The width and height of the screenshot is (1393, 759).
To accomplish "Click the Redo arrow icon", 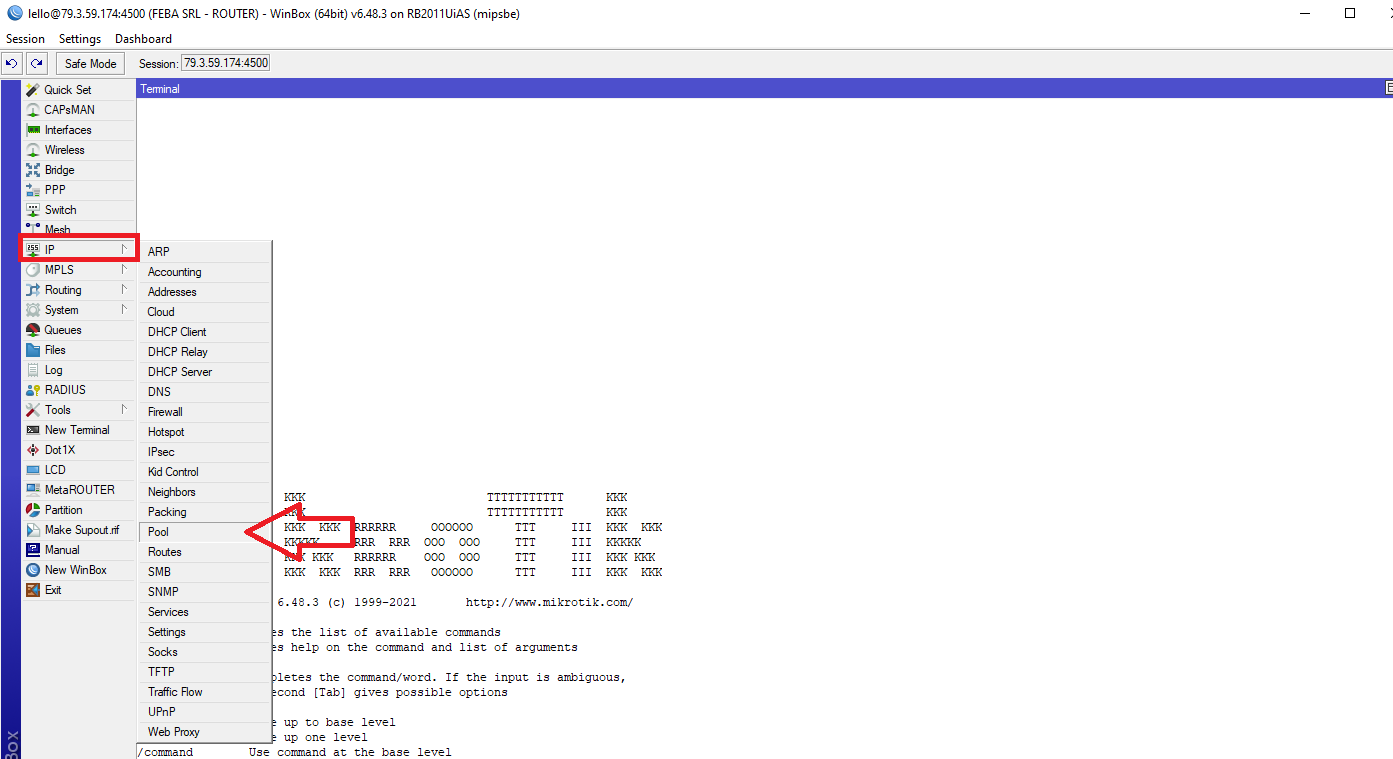I will [36, 63].
